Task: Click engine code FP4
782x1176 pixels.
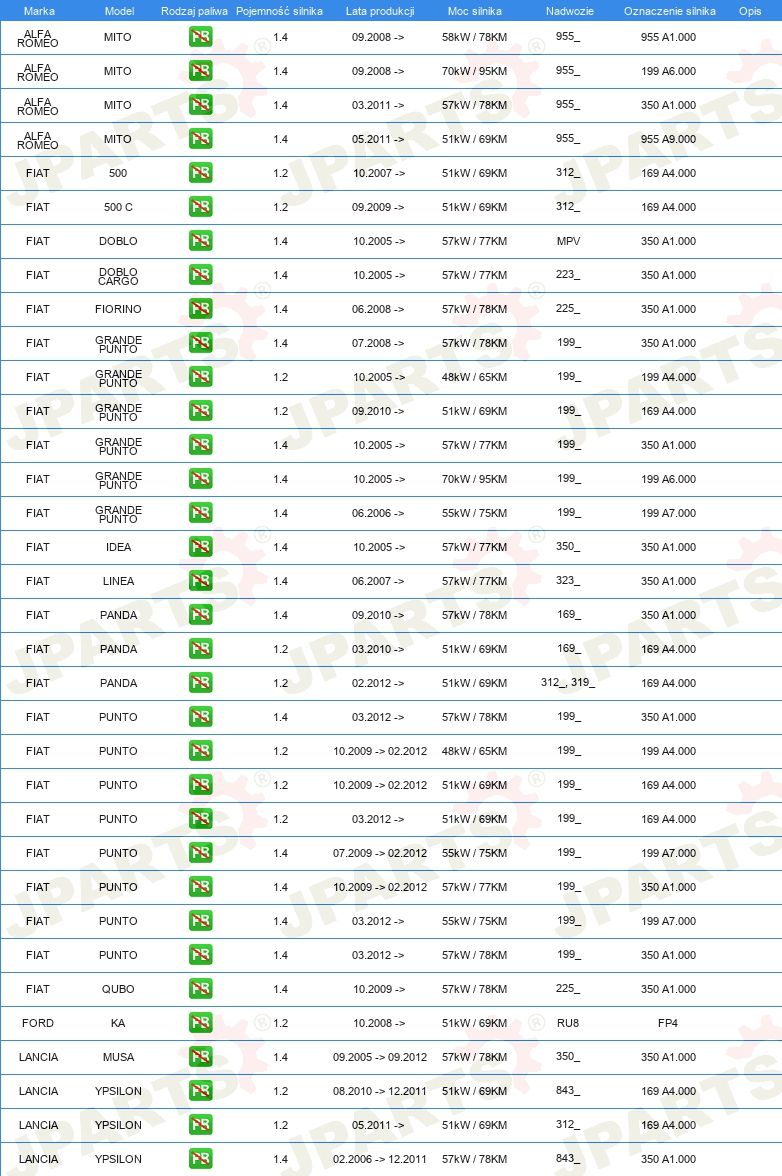Action: coord(668,1023)
